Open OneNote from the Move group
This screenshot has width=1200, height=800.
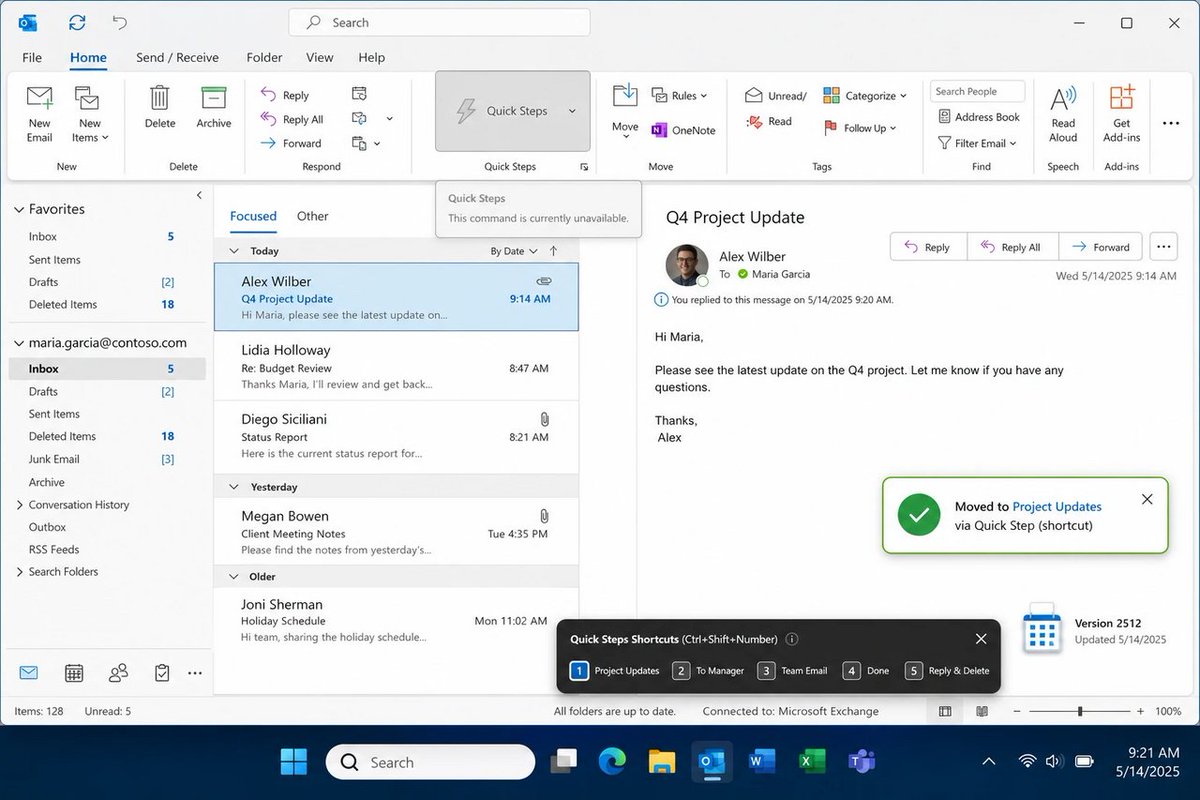683,130
